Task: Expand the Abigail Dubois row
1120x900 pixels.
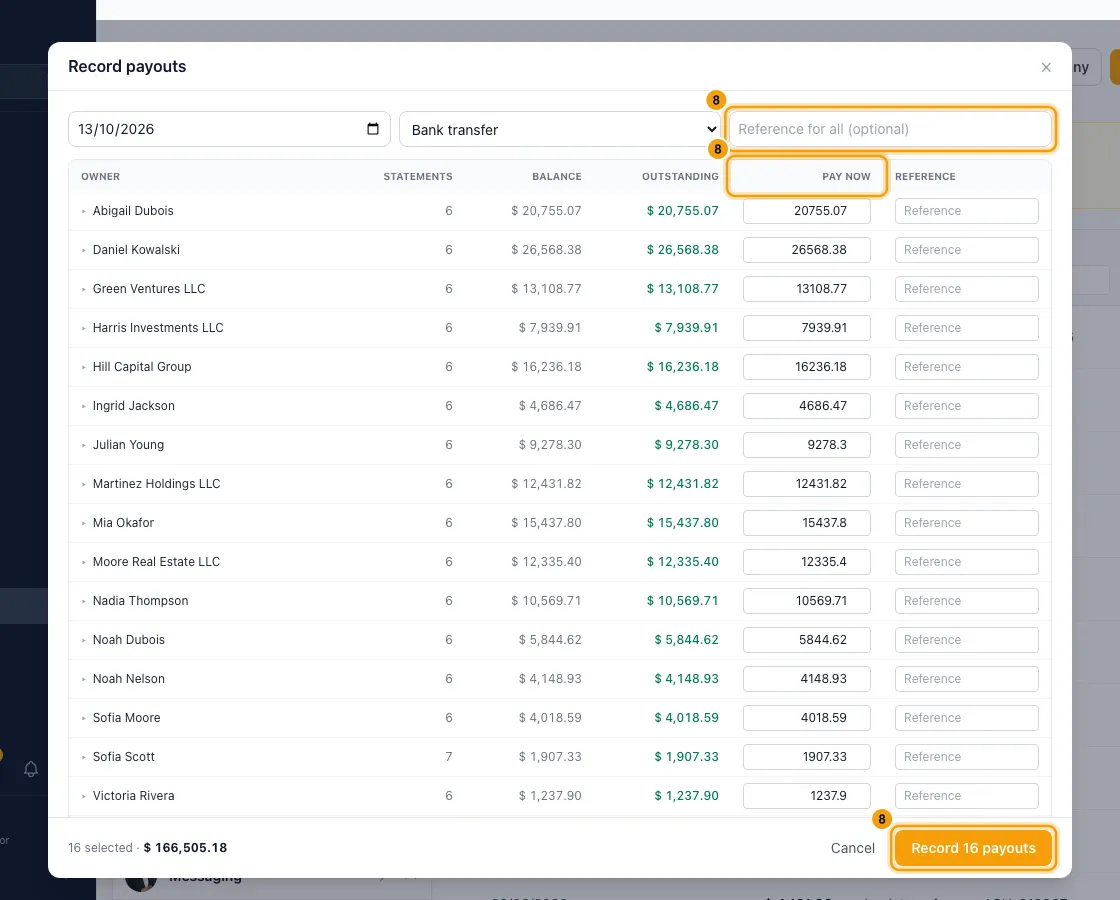Action: pyautogui.click(x=84, y=211)
